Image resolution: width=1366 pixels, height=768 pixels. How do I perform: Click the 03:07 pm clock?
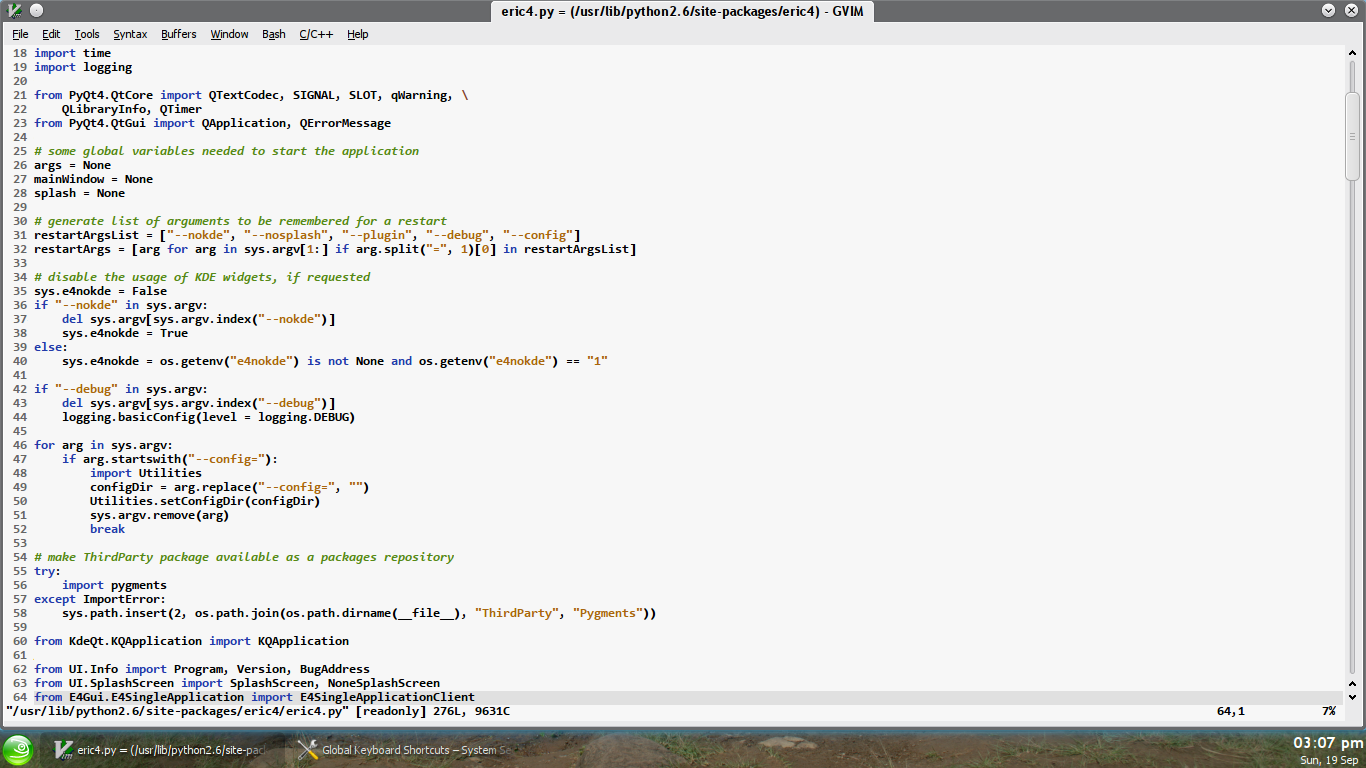tap(1327, 743)
